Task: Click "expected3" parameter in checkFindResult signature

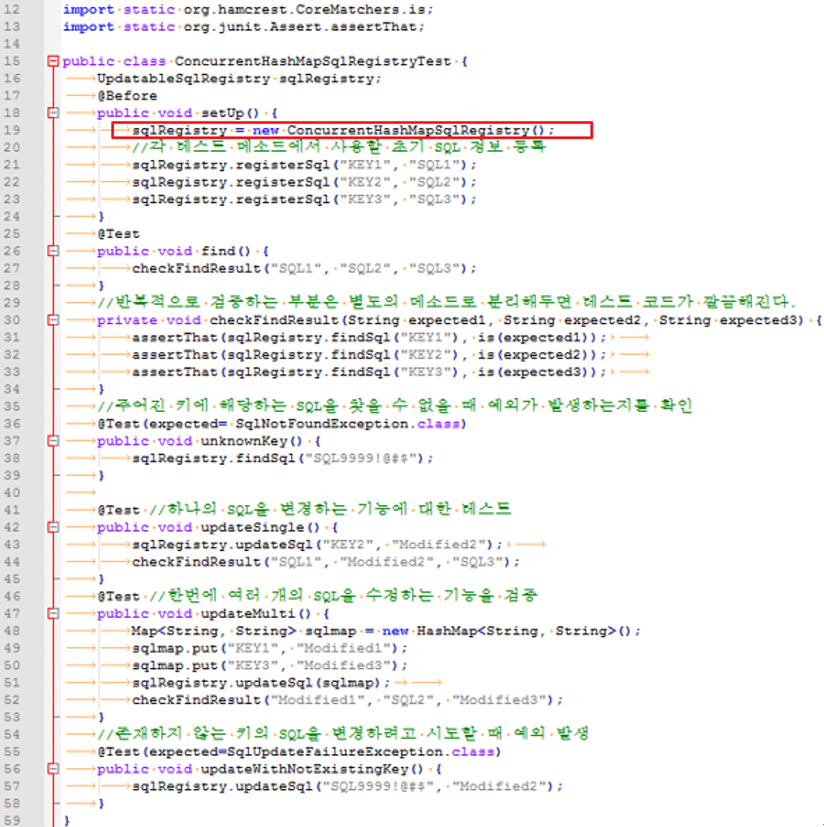Action: coord(759,320)
